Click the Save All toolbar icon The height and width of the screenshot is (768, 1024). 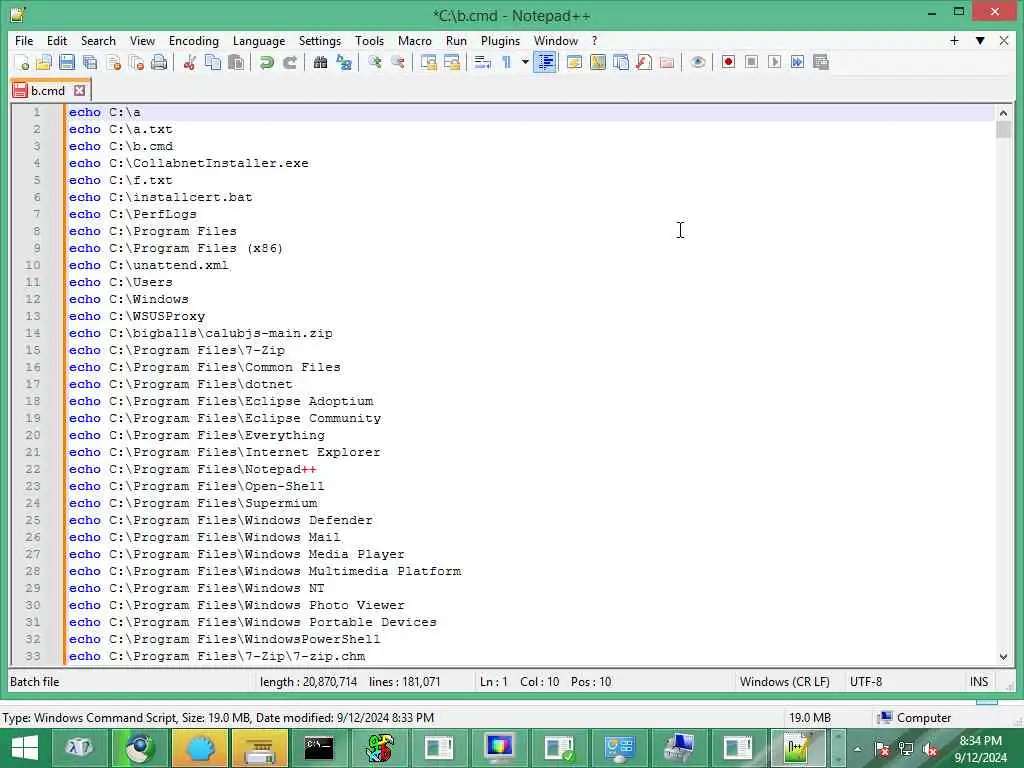(x=90, y=62)
